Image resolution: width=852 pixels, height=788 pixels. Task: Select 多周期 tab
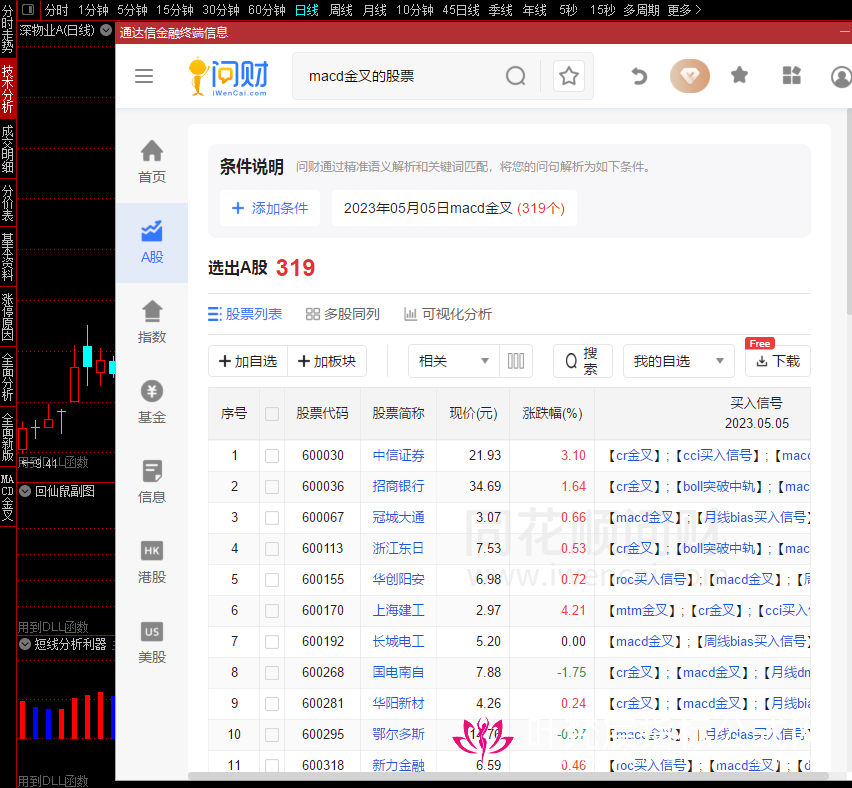pyautogui.click(x=641, y=10)
